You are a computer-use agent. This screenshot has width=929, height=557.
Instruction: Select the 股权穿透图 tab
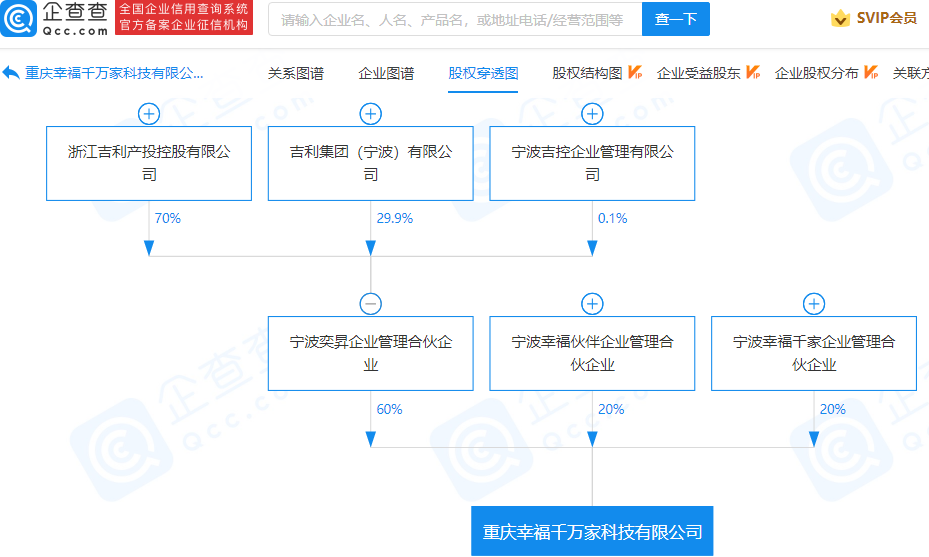(x=483, y=73)
